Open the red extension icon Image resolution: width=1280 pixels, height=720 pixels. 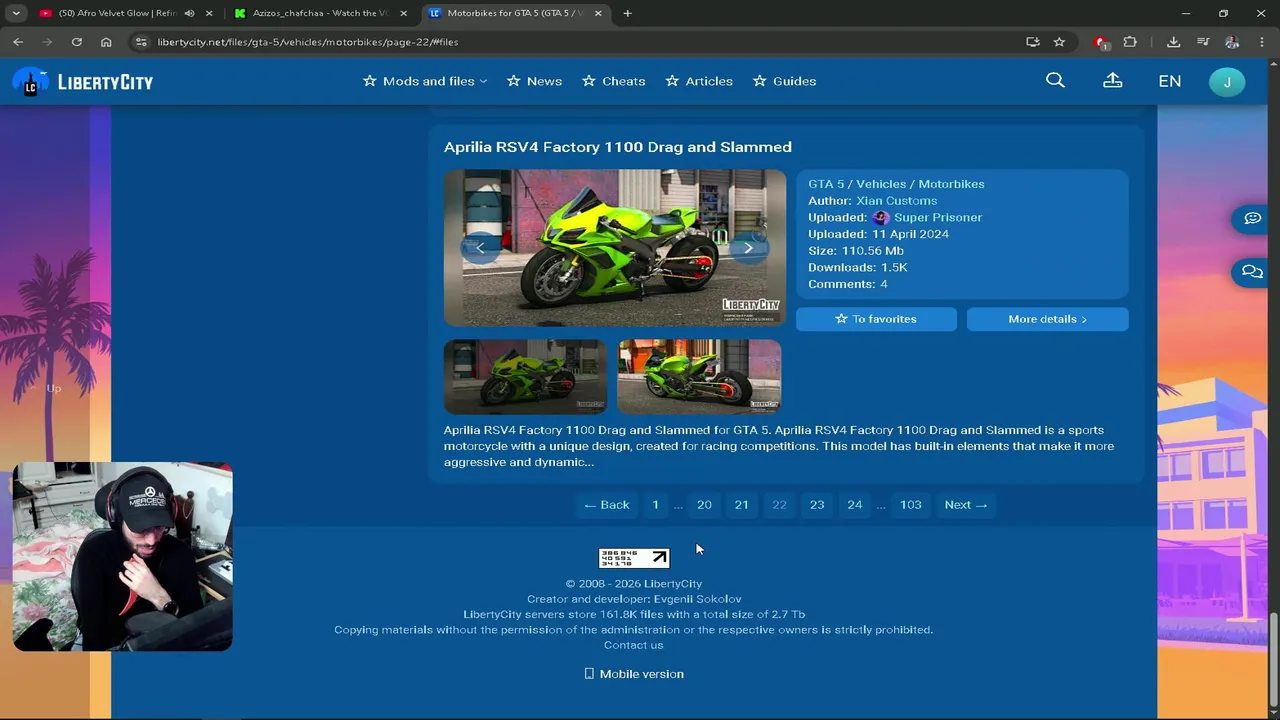coord(1102,42)
